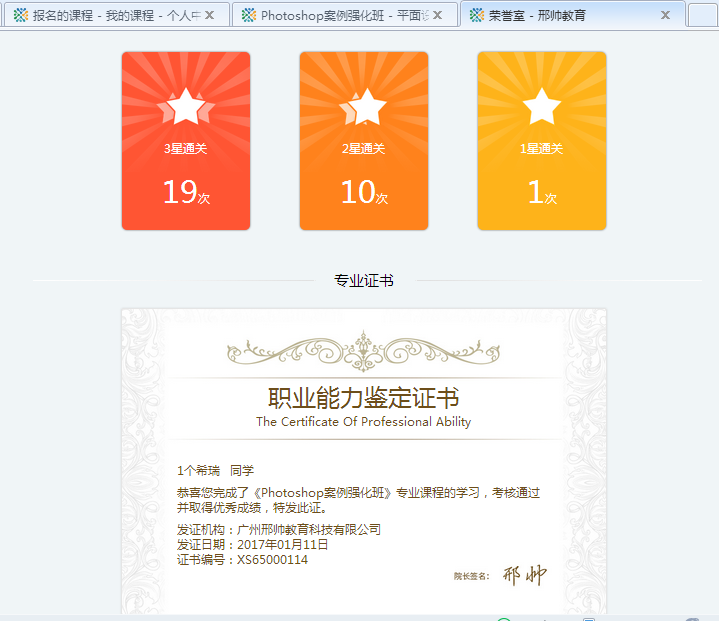Click the 职业能力鉴定证书 certificate title

[363, 398]
